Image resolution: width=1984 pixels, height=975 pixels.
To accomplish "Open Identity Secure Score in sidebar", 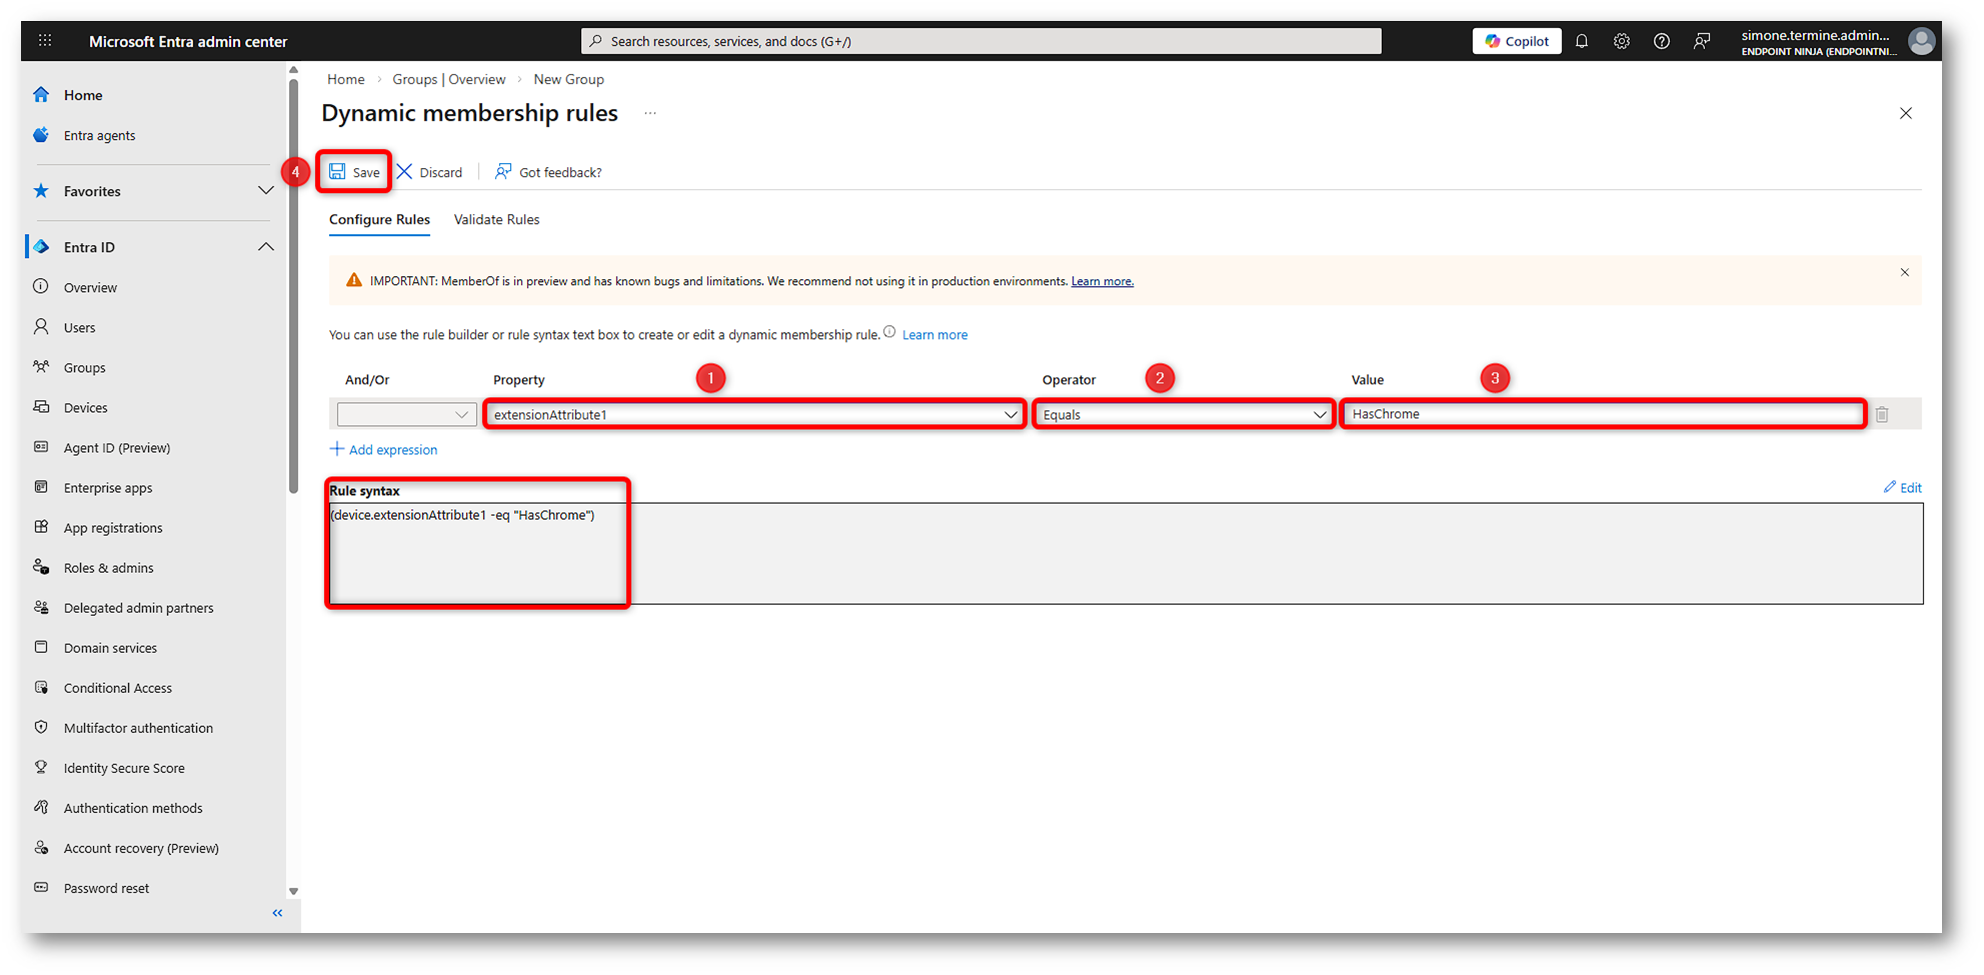I will (x=124, y=768).
